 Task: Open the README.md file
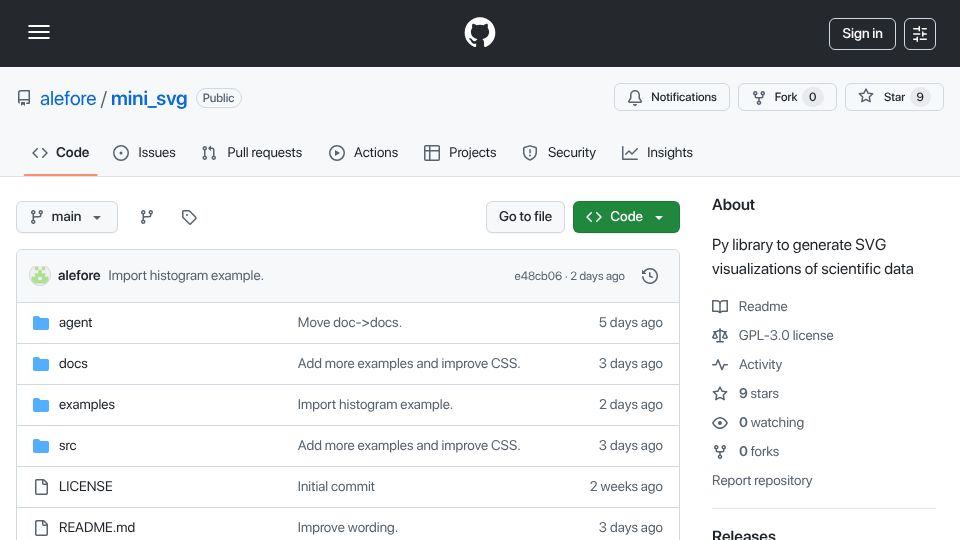pyautogui.click(x=97, y=528)
